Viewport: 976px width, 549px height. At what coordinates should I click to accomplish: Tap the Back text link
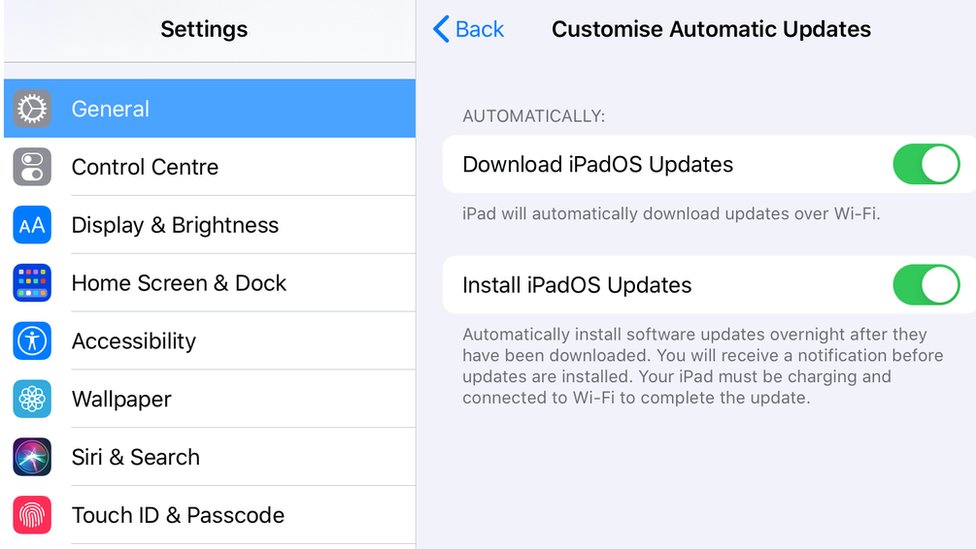click(479, 29)
